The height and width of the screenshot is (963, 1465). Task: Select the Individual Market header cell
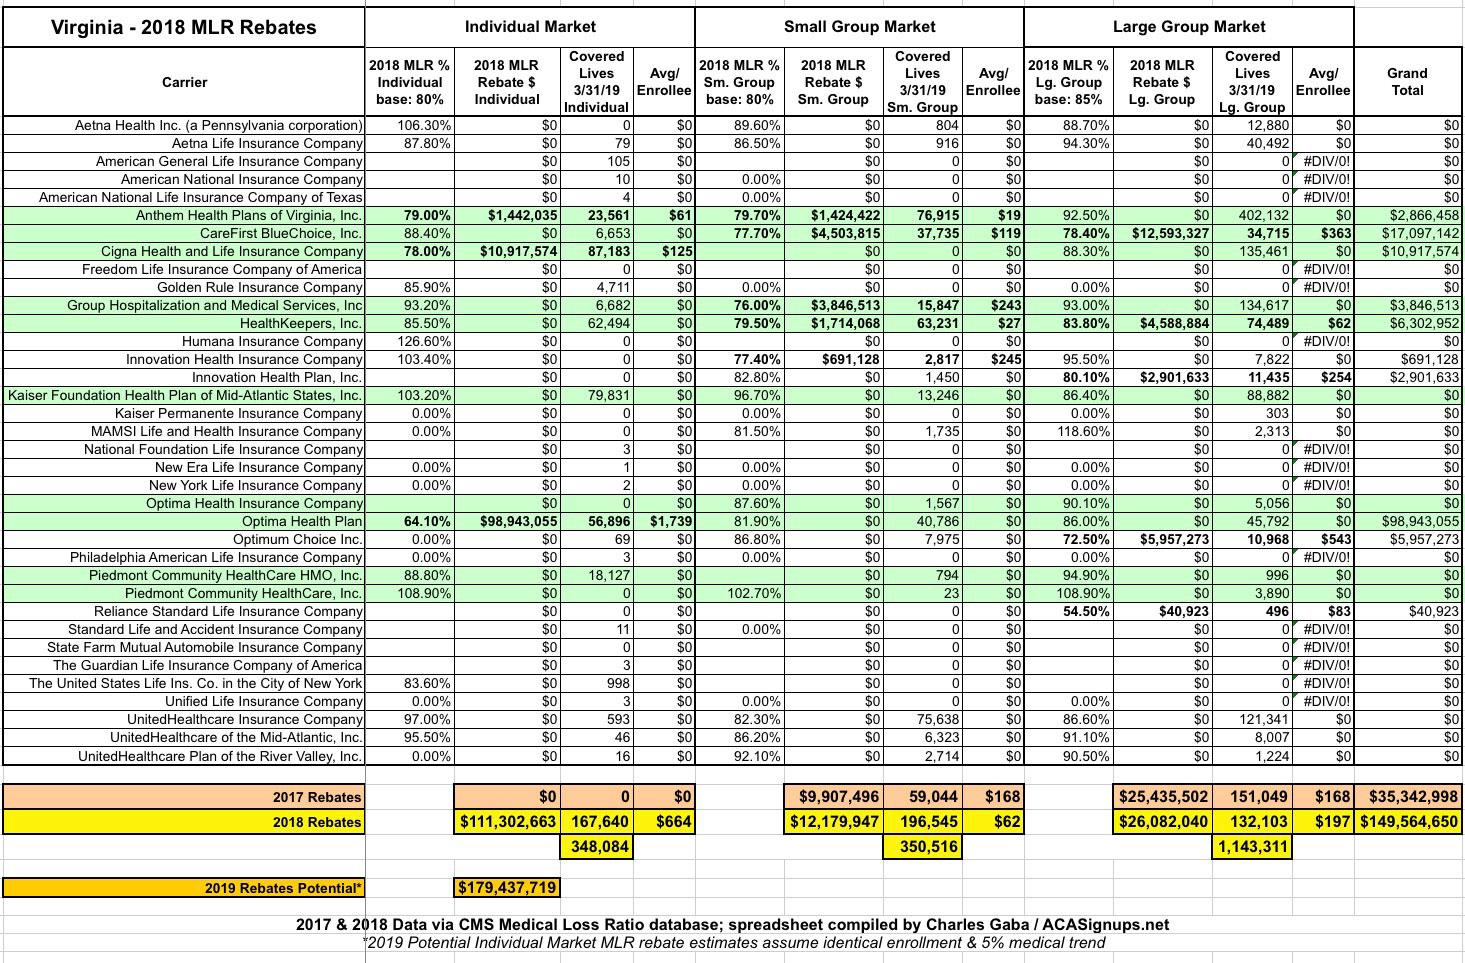(529, 27)
